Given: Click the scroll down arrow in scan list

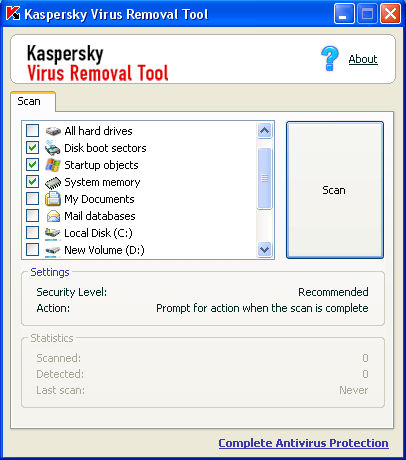Looking at the screenshot, I should pyautogui.click(x=265, y=249).
